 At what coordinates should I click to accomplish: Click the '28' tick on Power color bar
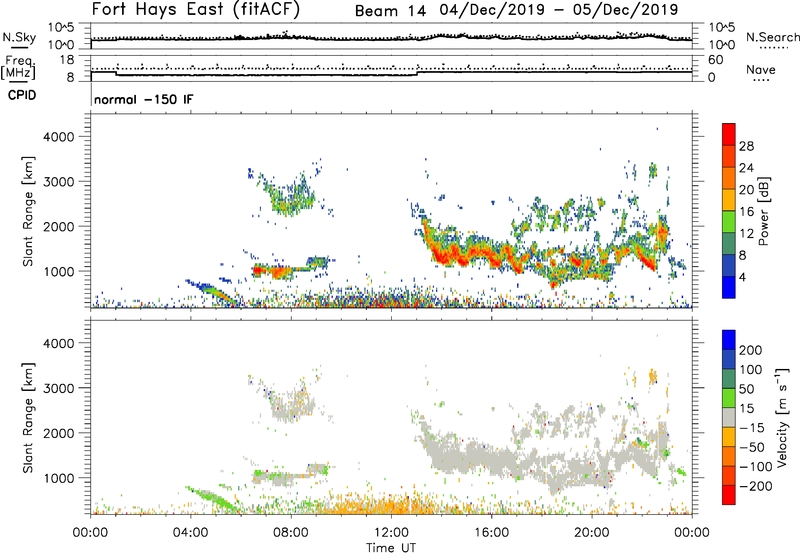746,146
